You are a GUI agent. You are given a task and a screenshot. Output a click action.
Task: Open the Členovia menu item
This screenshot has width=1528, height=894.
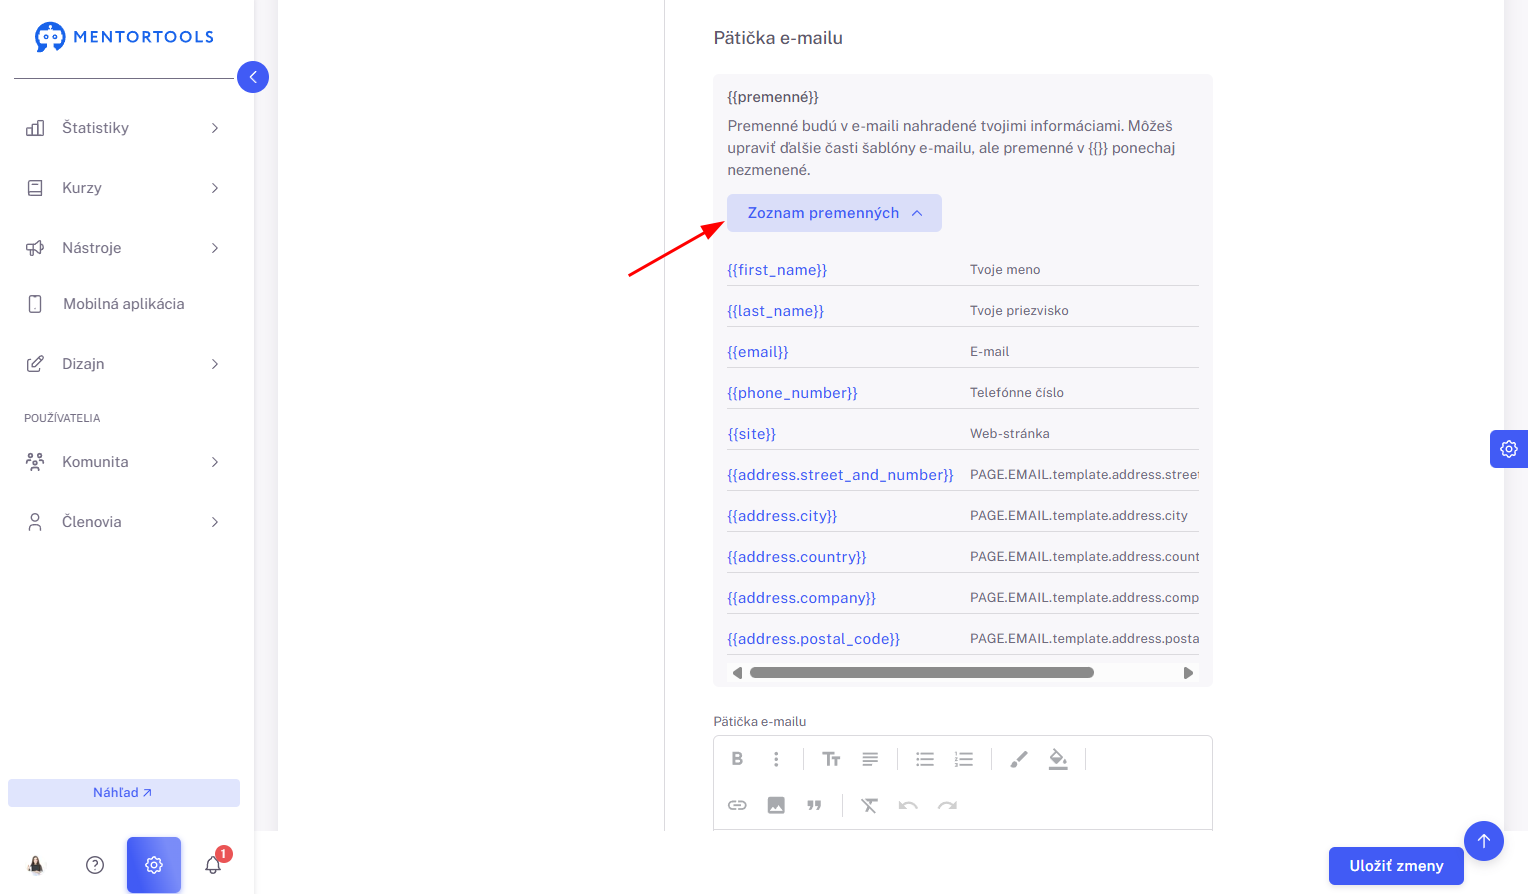[122, 522]
